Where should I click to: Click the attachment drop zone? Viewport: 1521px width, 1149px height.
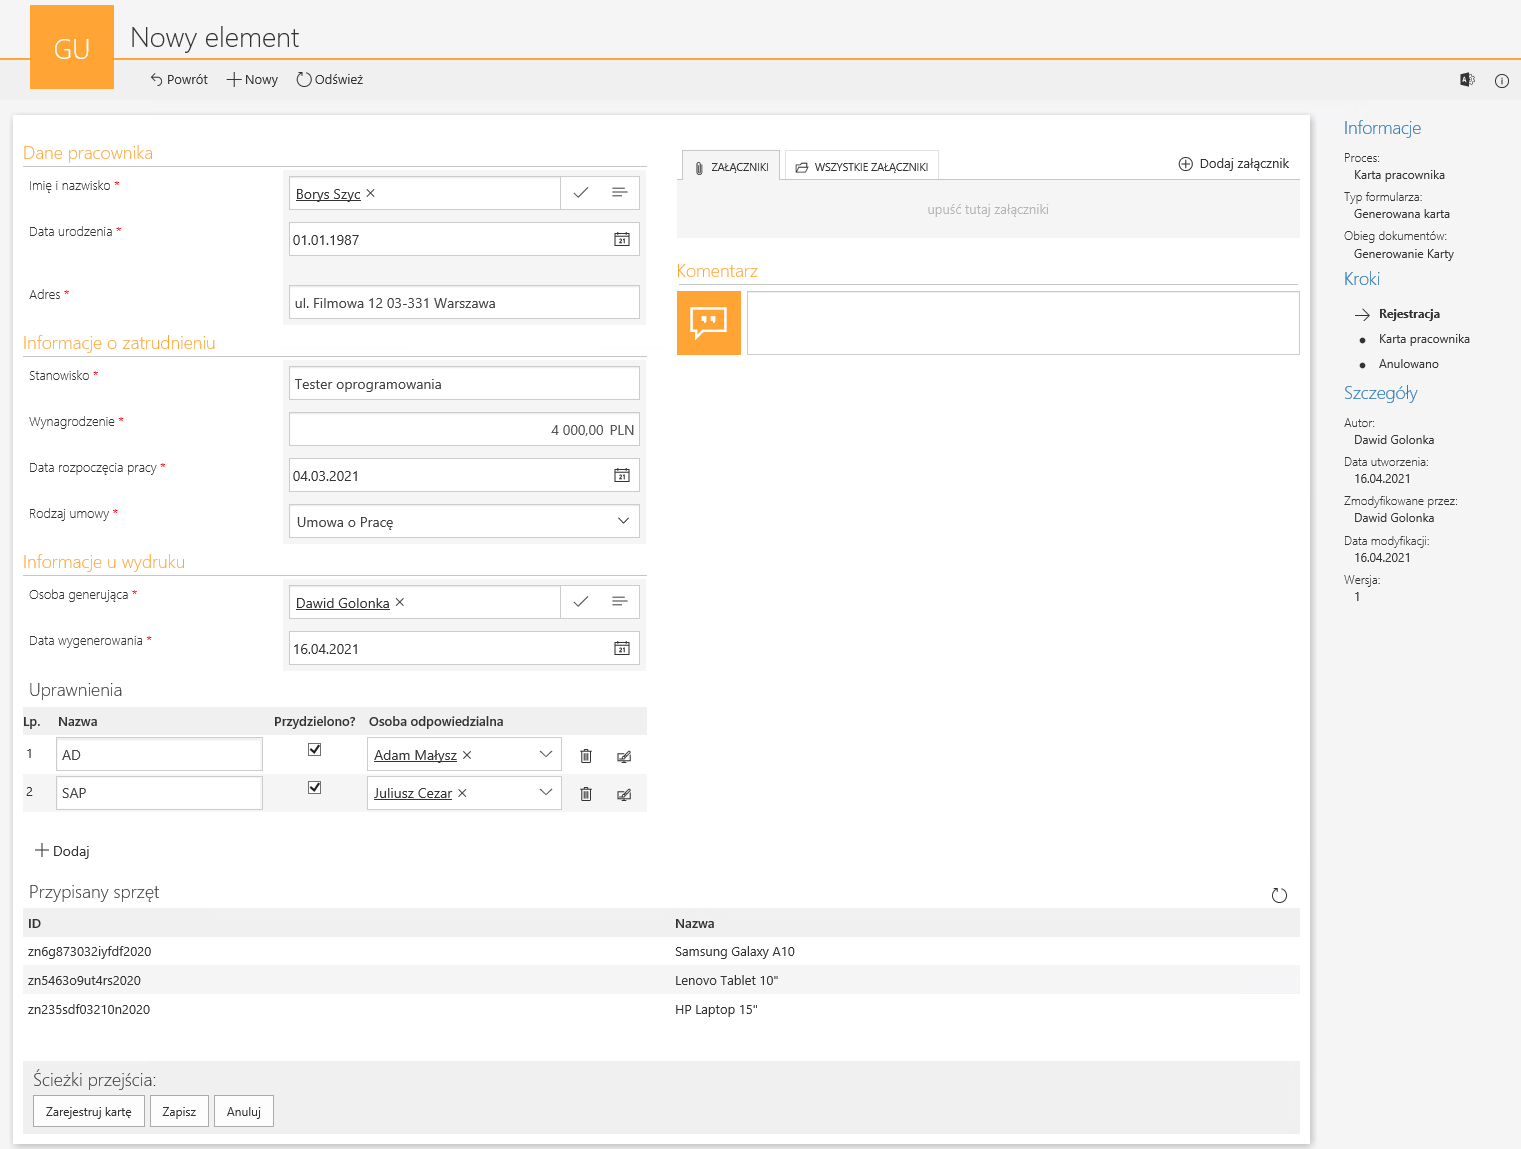tap(988, 209)
